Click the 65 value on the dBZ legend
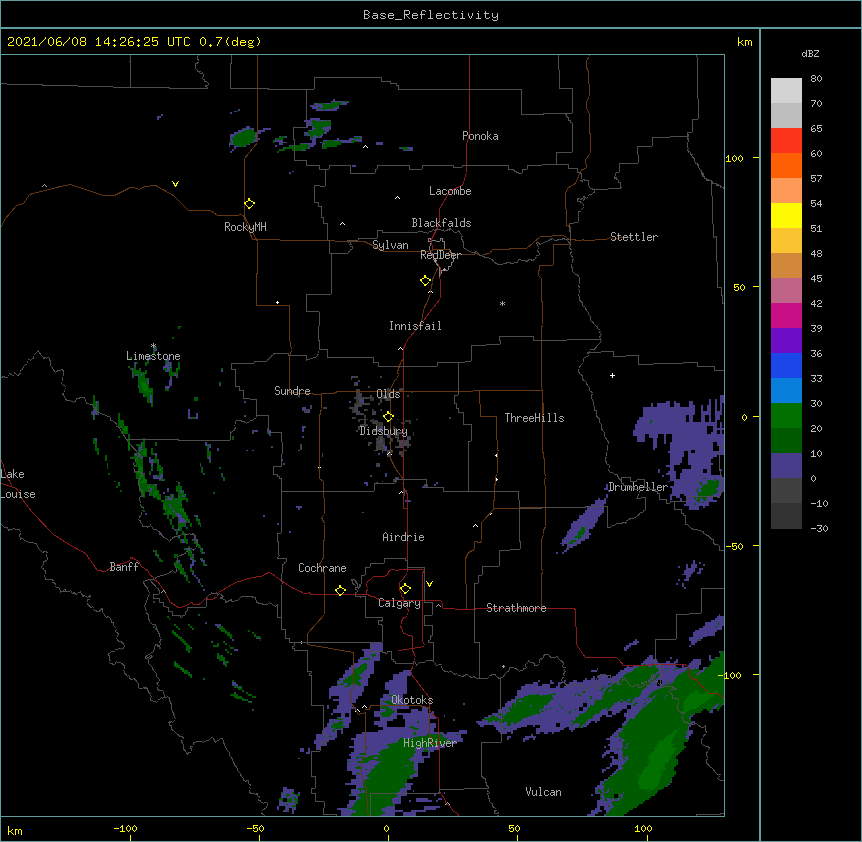This screenshot has width=862, height=842. [816, 129]
